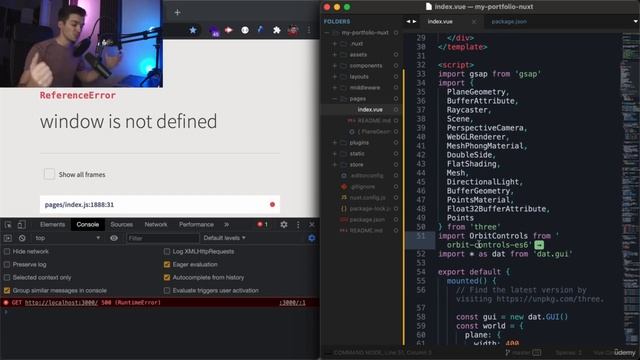Show more DevTools tabs with double chevron

pyautogui.click(x=227, y=224)
